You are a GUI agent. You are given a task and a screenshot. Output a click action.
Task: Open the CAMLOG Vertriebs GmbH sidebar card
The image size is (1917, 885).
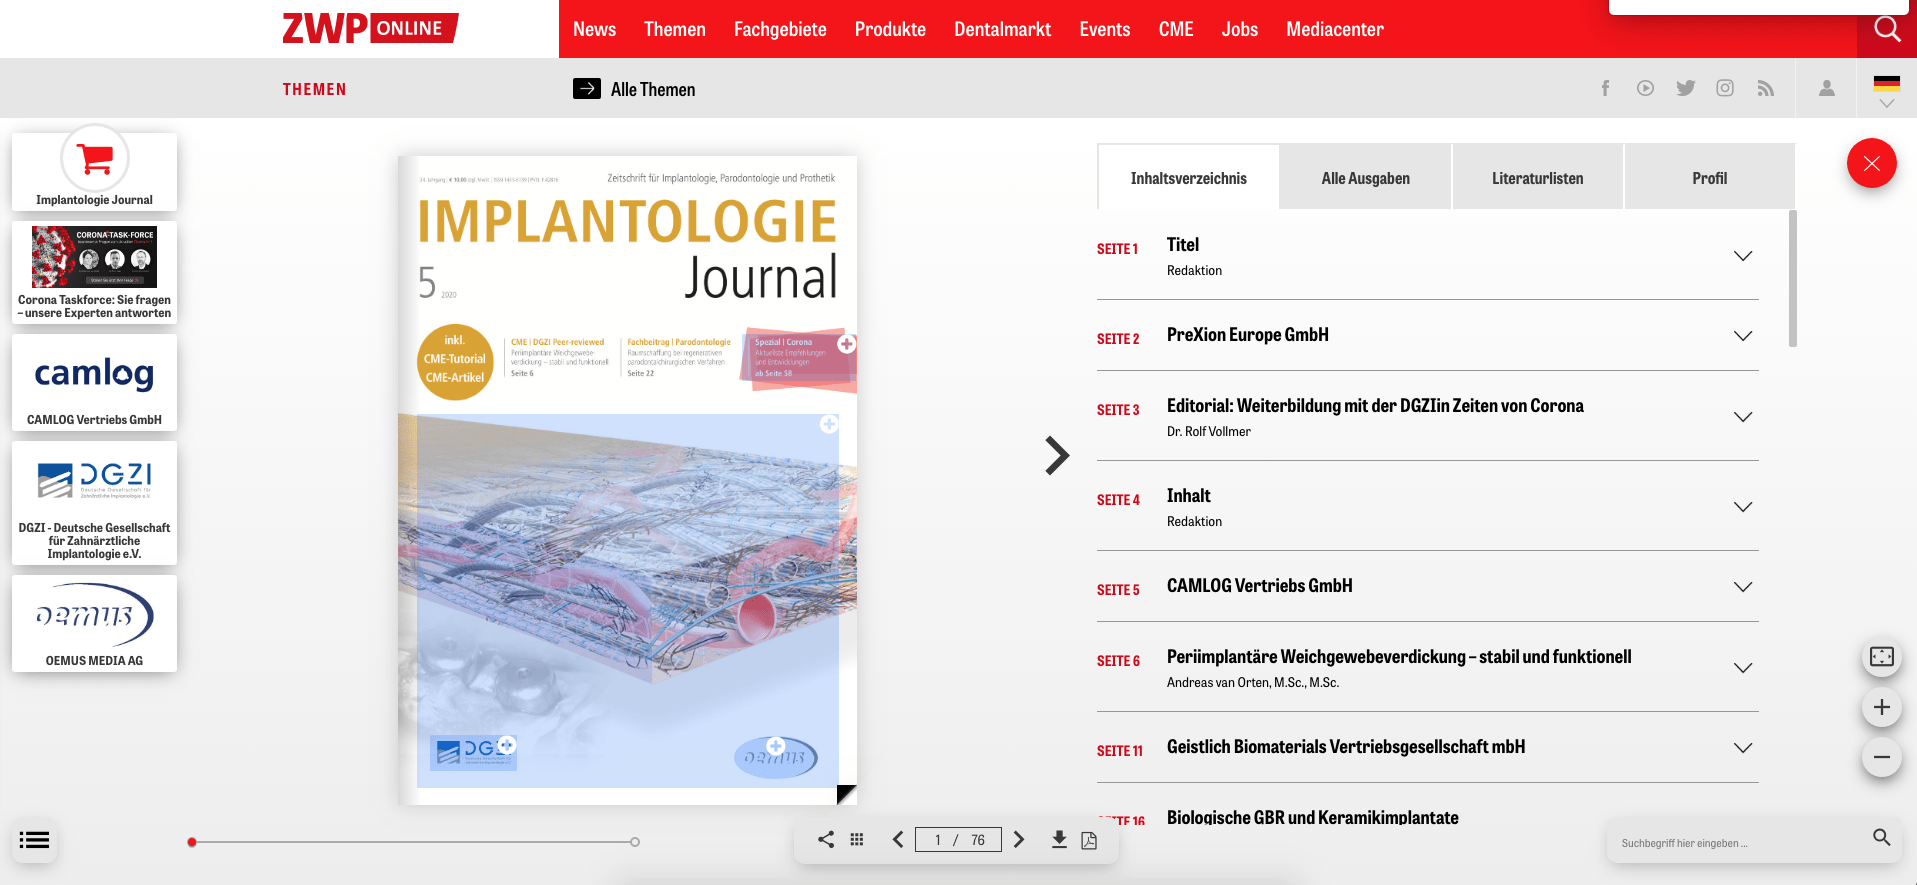[94, 382]
